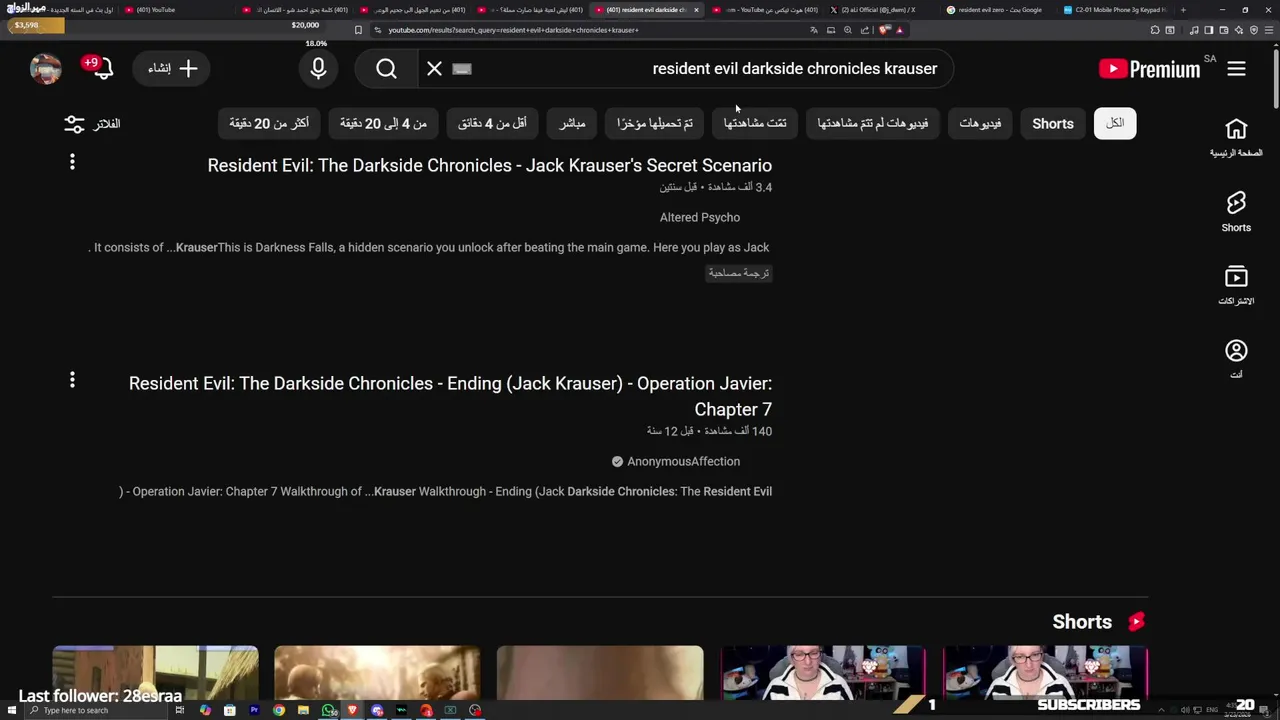
Task: Select the Under 4 minutes filter chip
Action: click(492, 123)
